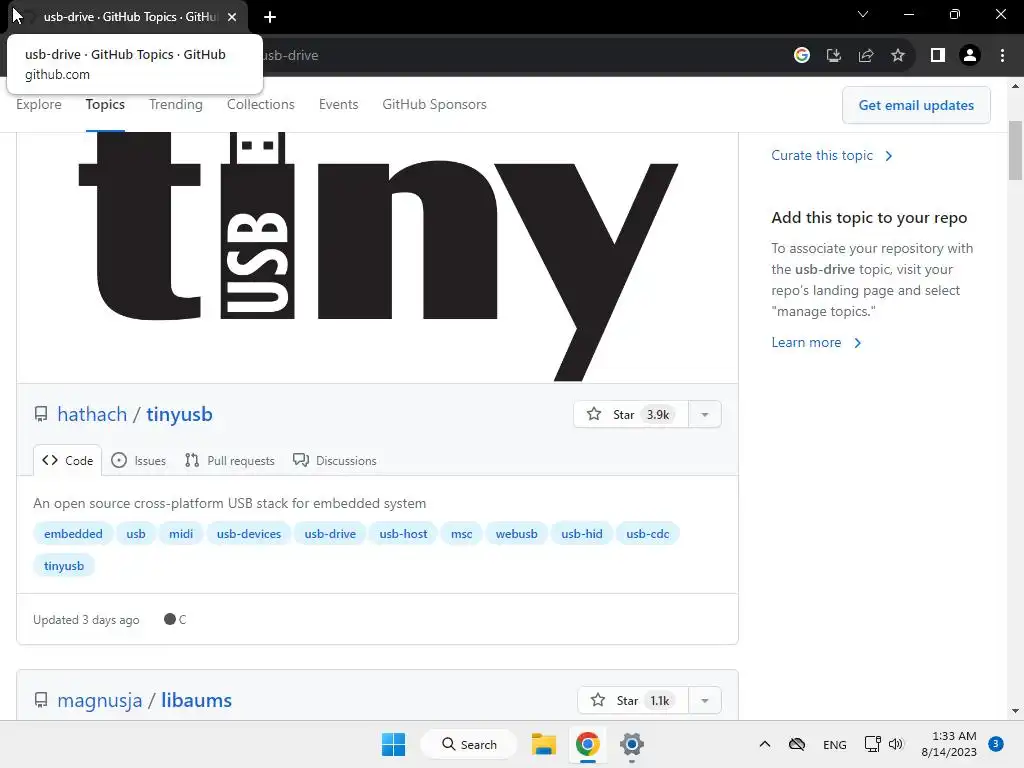This screenshot has width=1024, height=768.
Task: Open Settings from the taskbar
Action: (632, 744)
